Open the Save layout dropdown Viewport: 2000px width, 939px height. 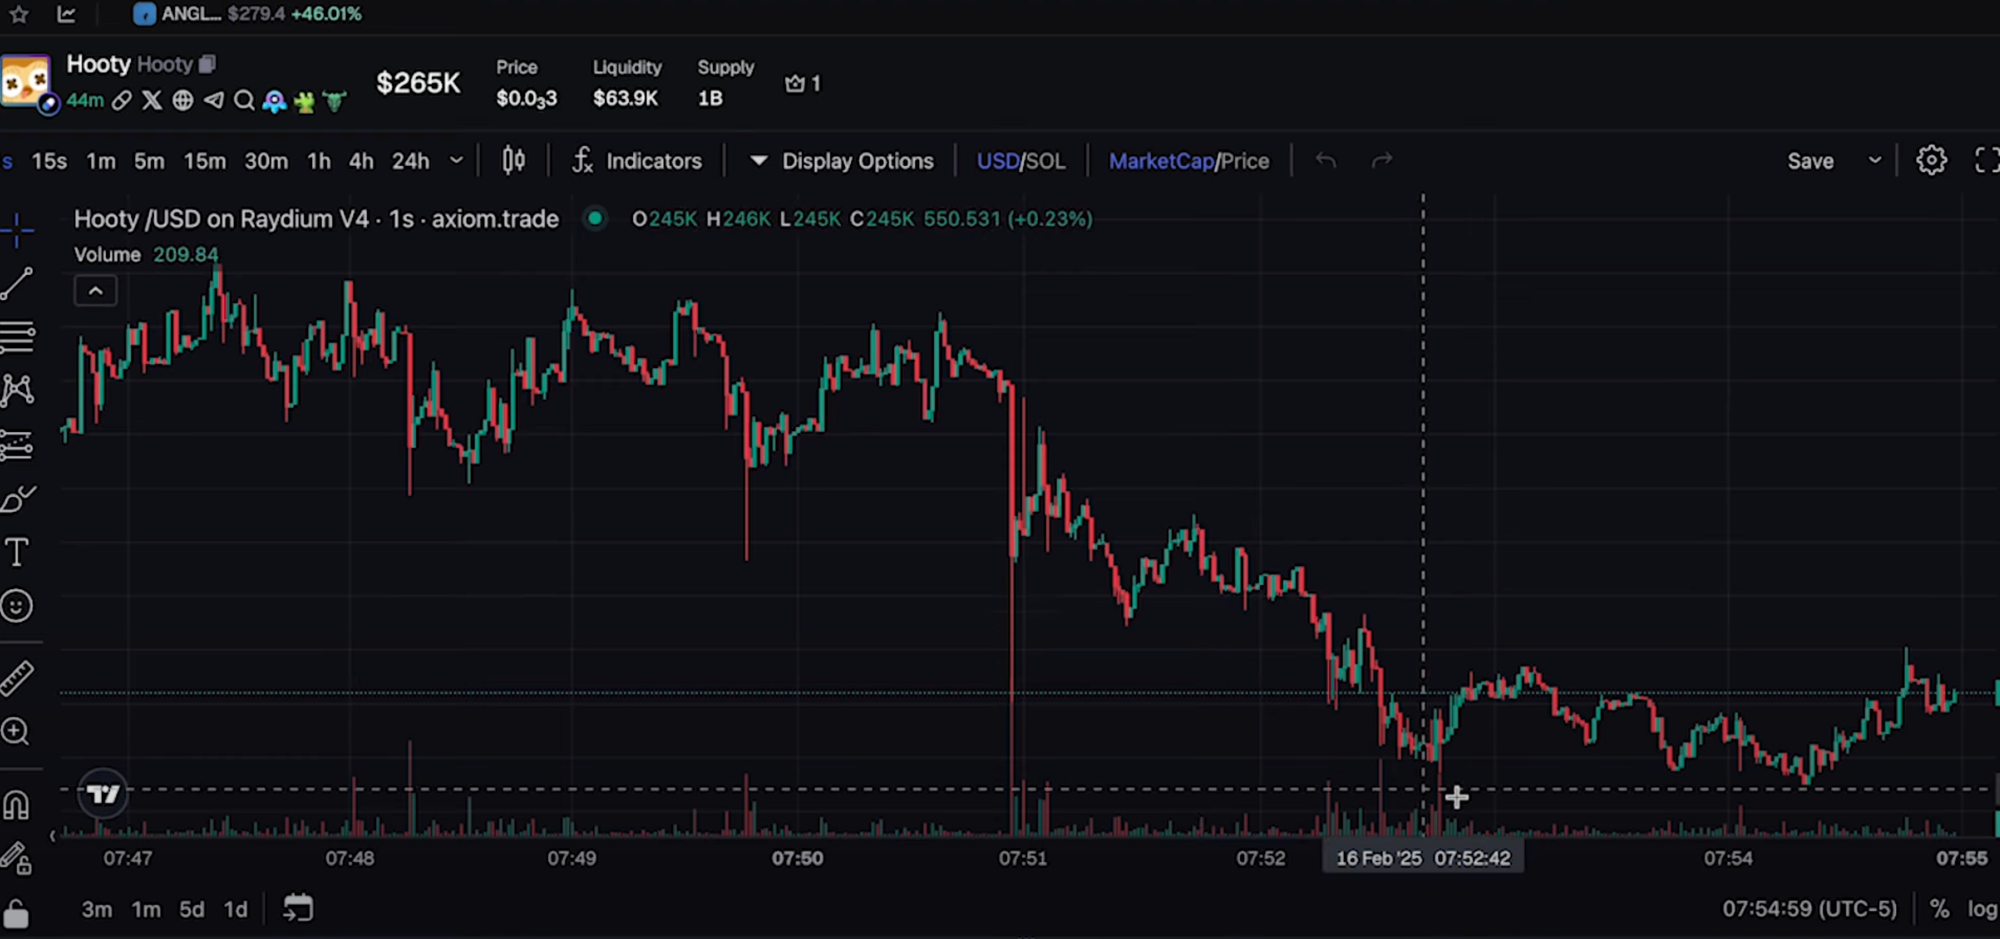[x=1877, y=160]
